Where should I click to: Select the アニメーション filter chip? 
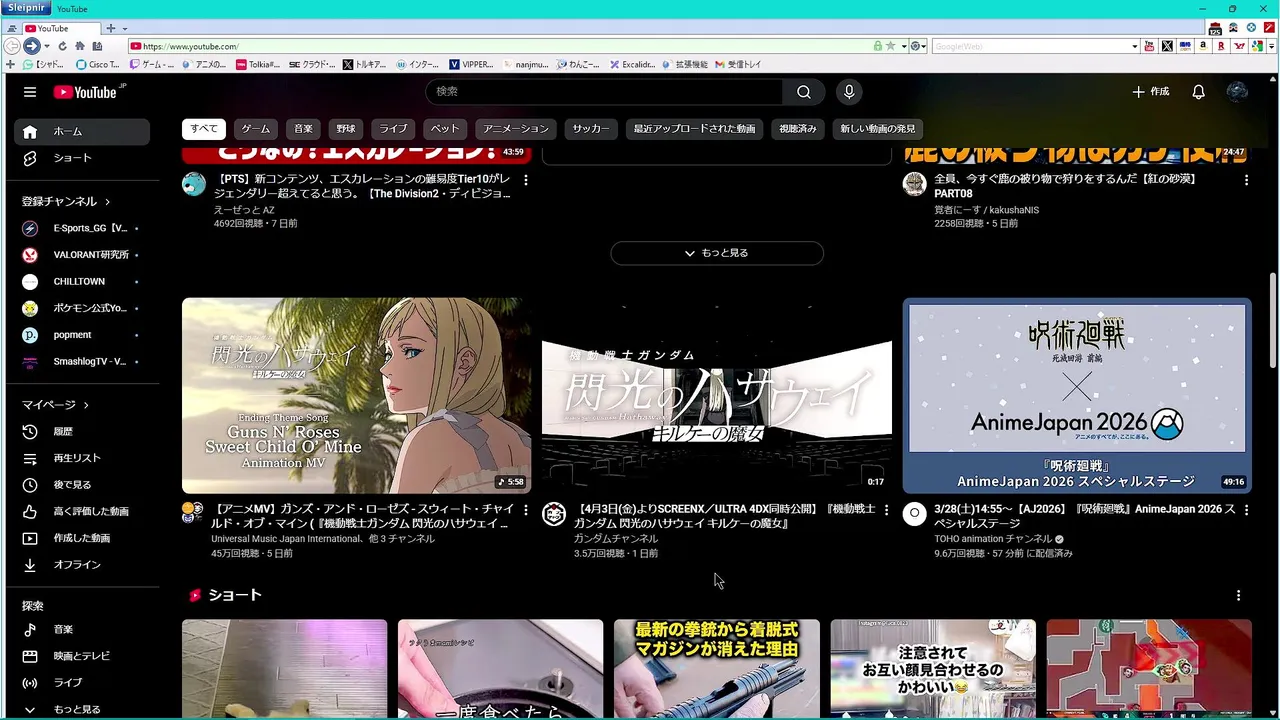pos(516,129)
